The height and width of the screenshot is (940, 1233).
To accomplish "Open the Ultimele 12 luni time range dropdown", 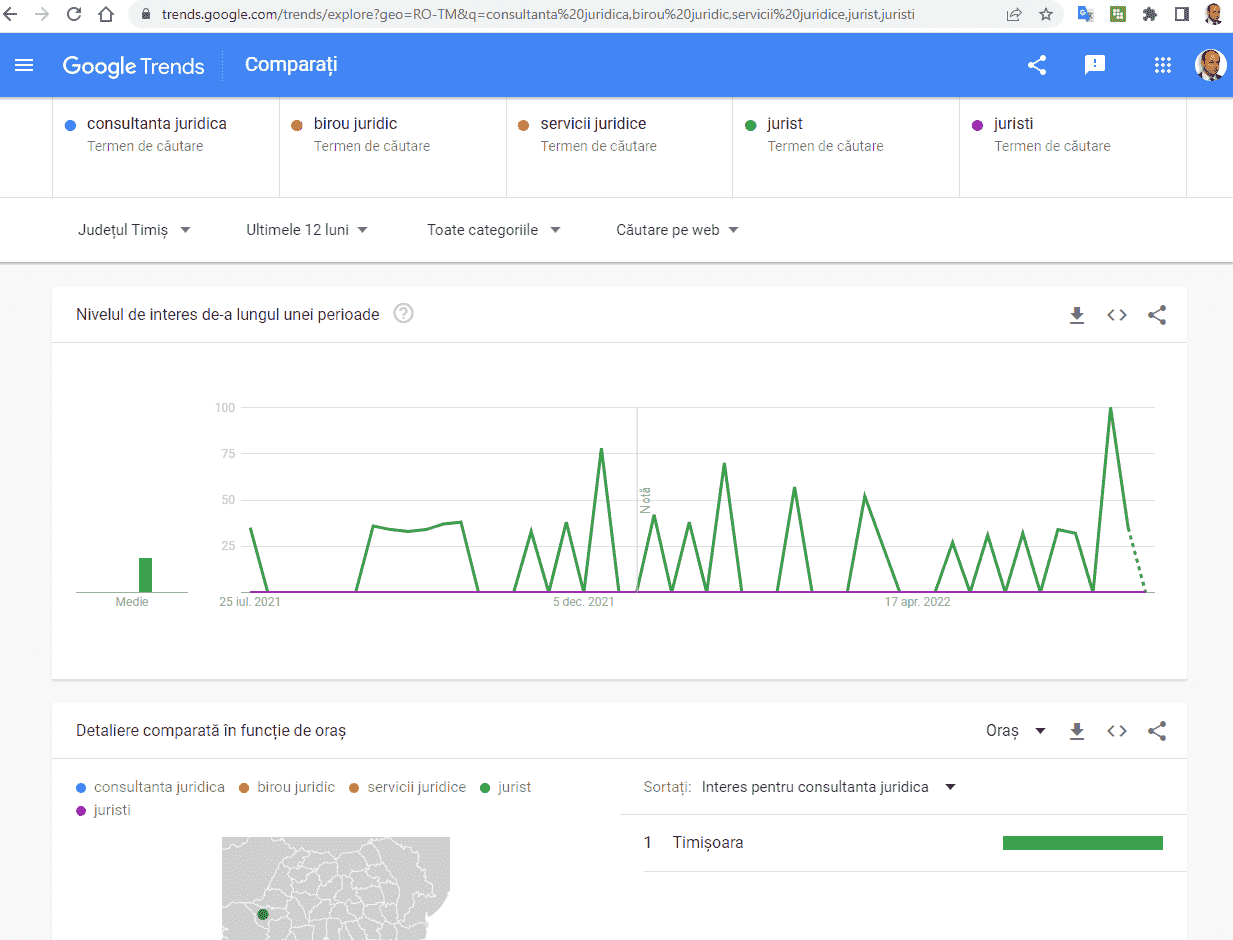I will point(307,230).
